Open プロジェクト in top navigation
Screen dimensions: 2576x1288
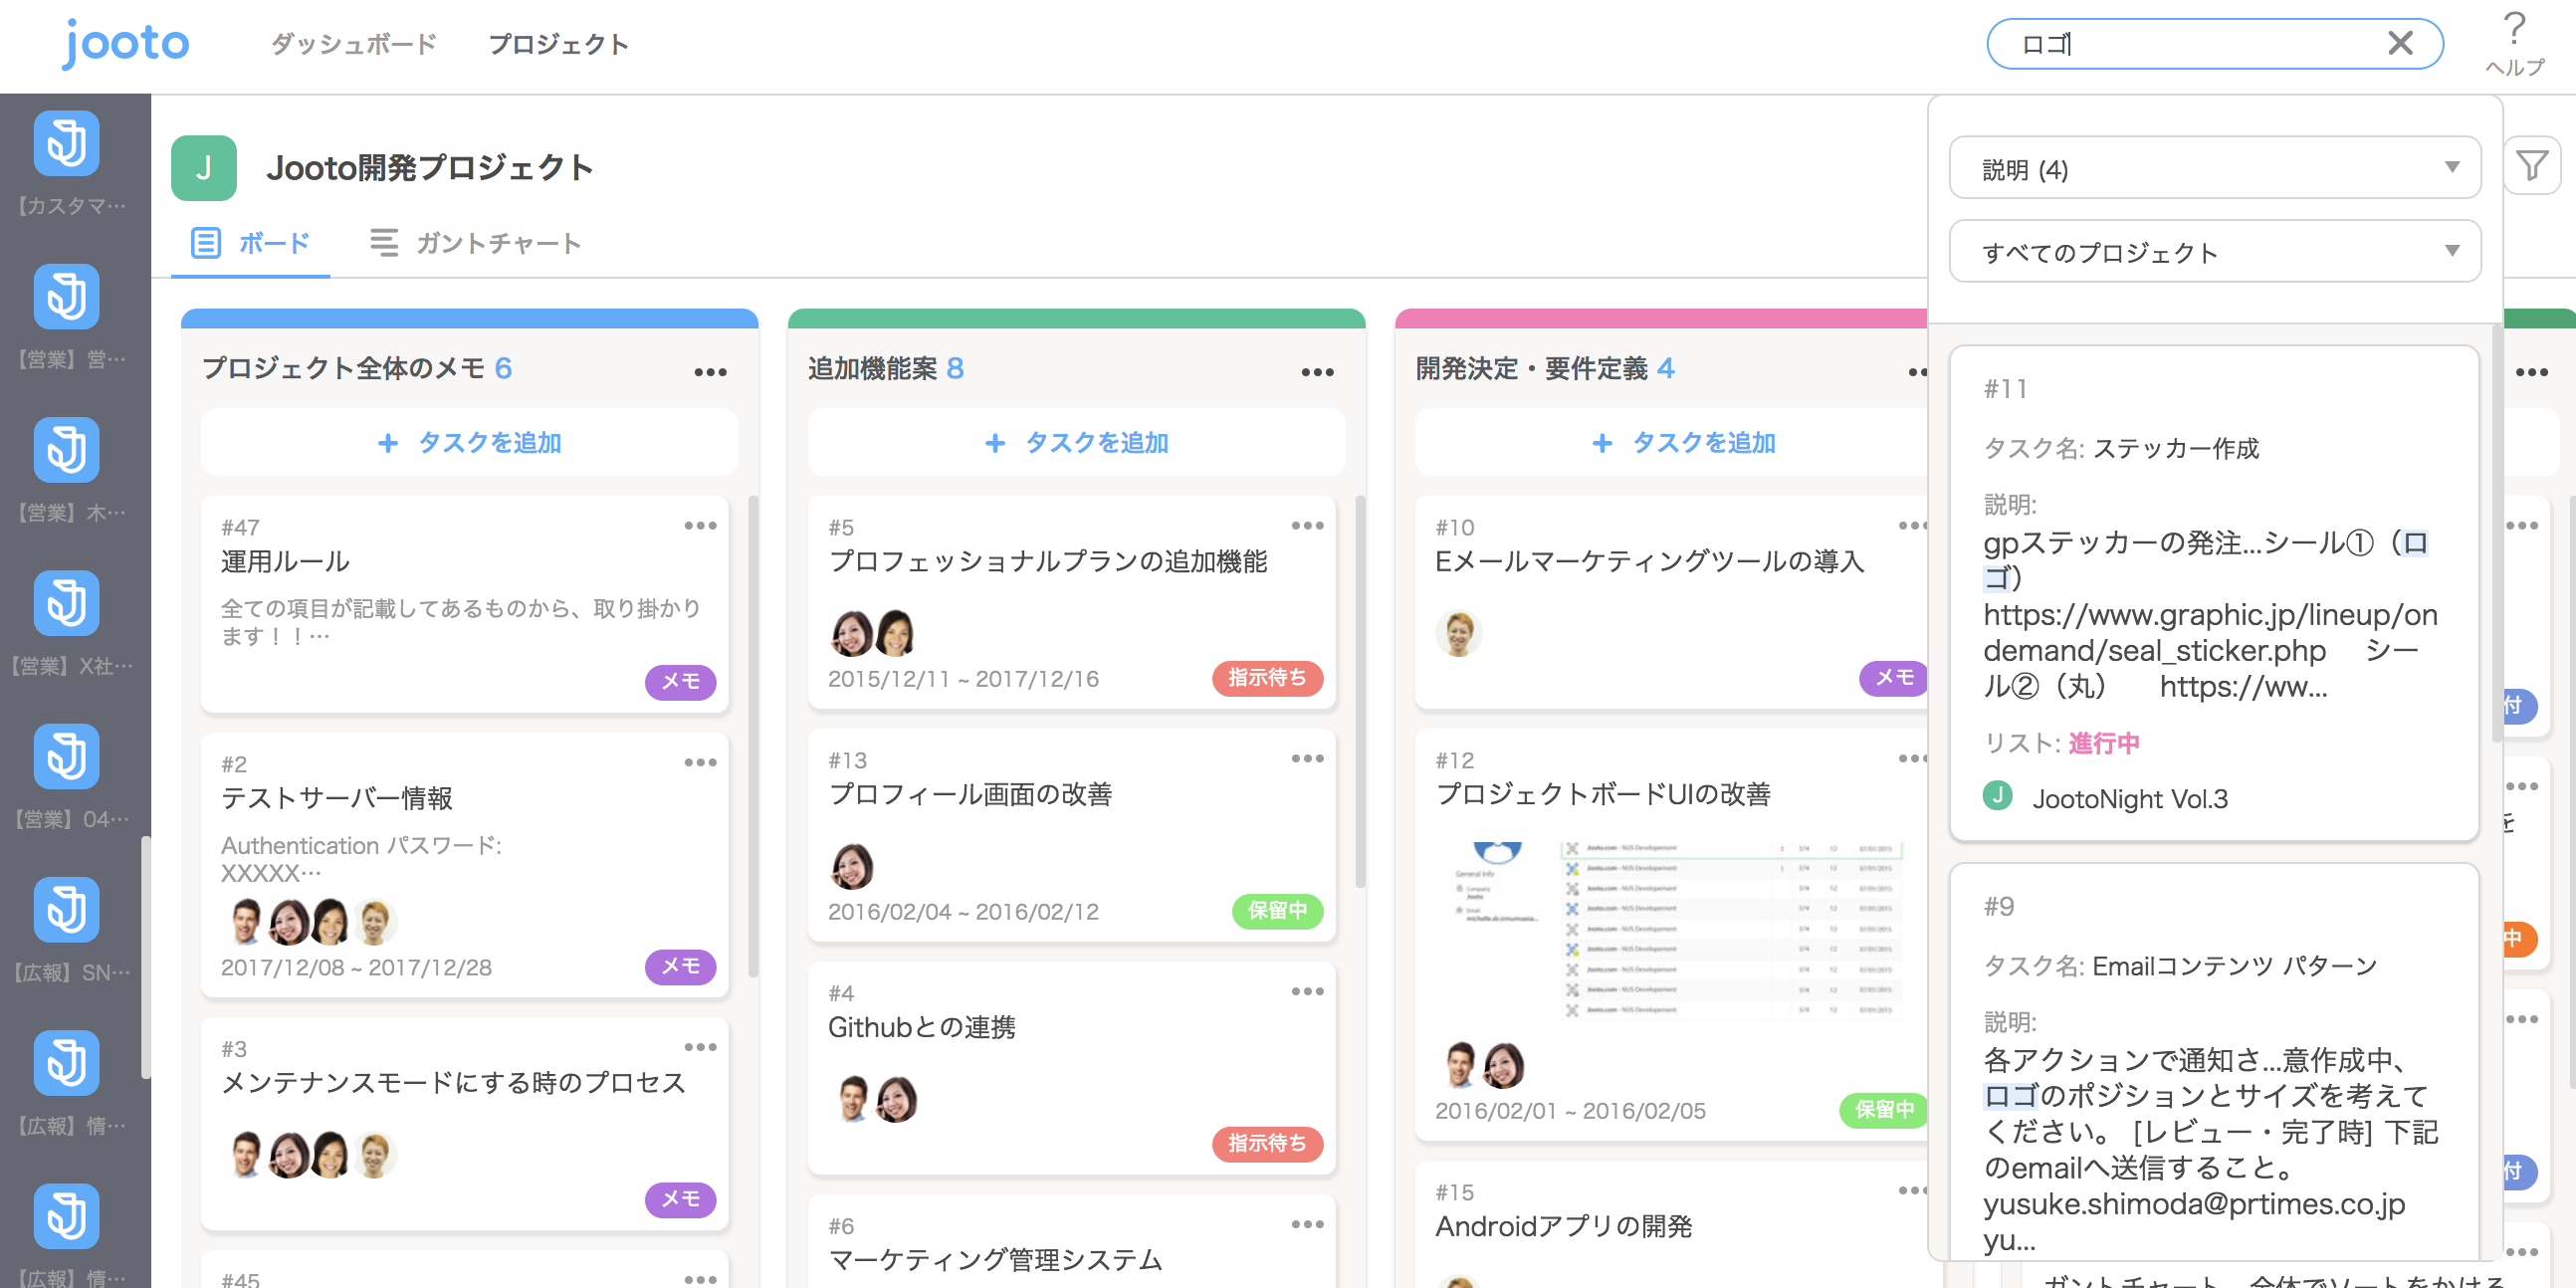tap(558, 44)
